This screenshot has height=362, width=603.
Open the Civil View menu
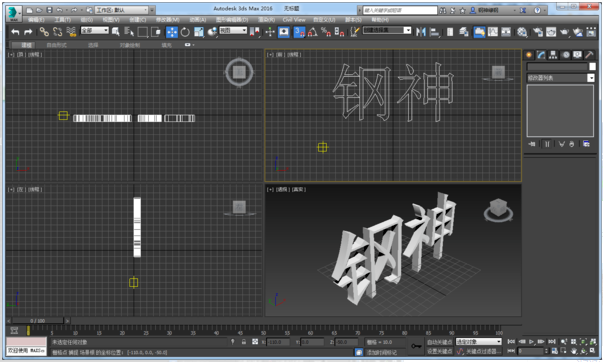click(294, 20)
